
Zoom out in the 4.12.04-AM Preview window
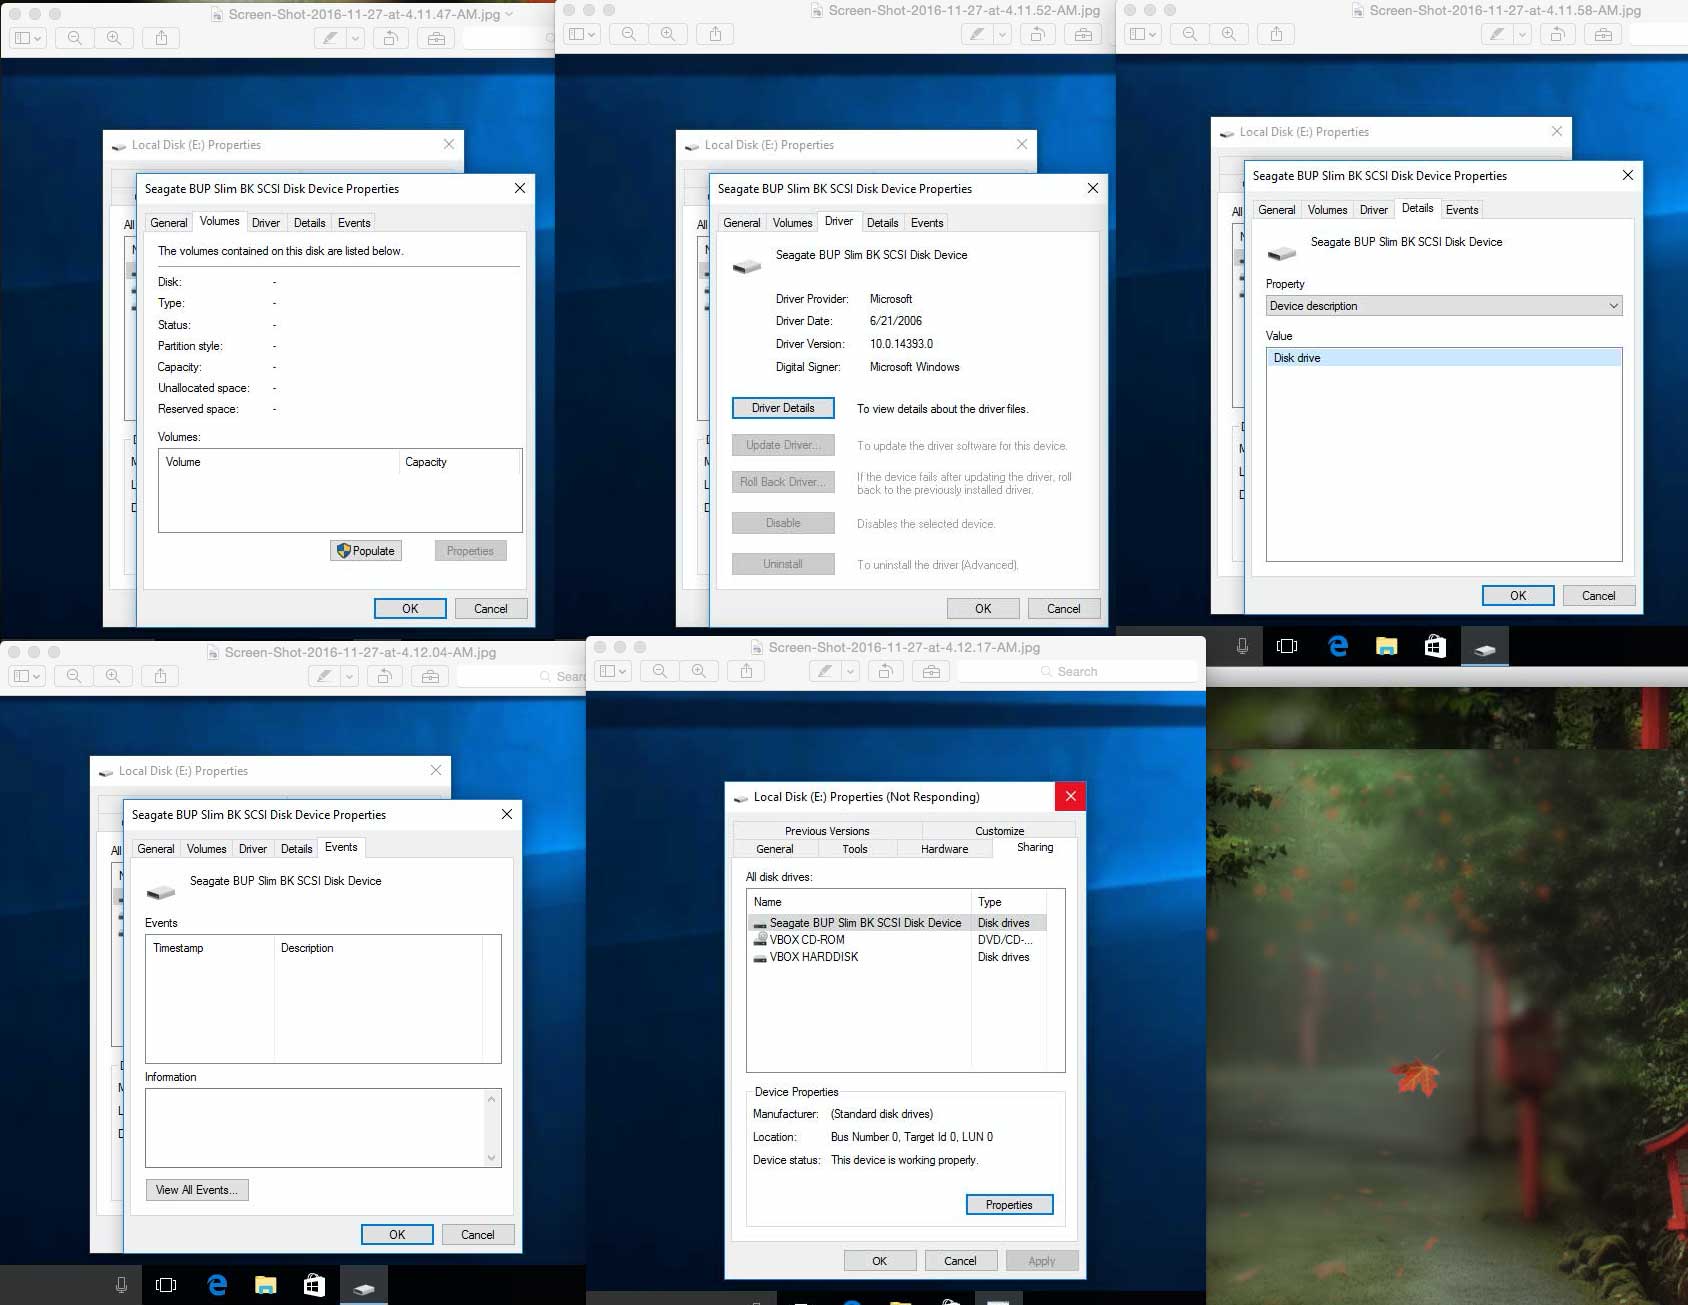point(74,676)
